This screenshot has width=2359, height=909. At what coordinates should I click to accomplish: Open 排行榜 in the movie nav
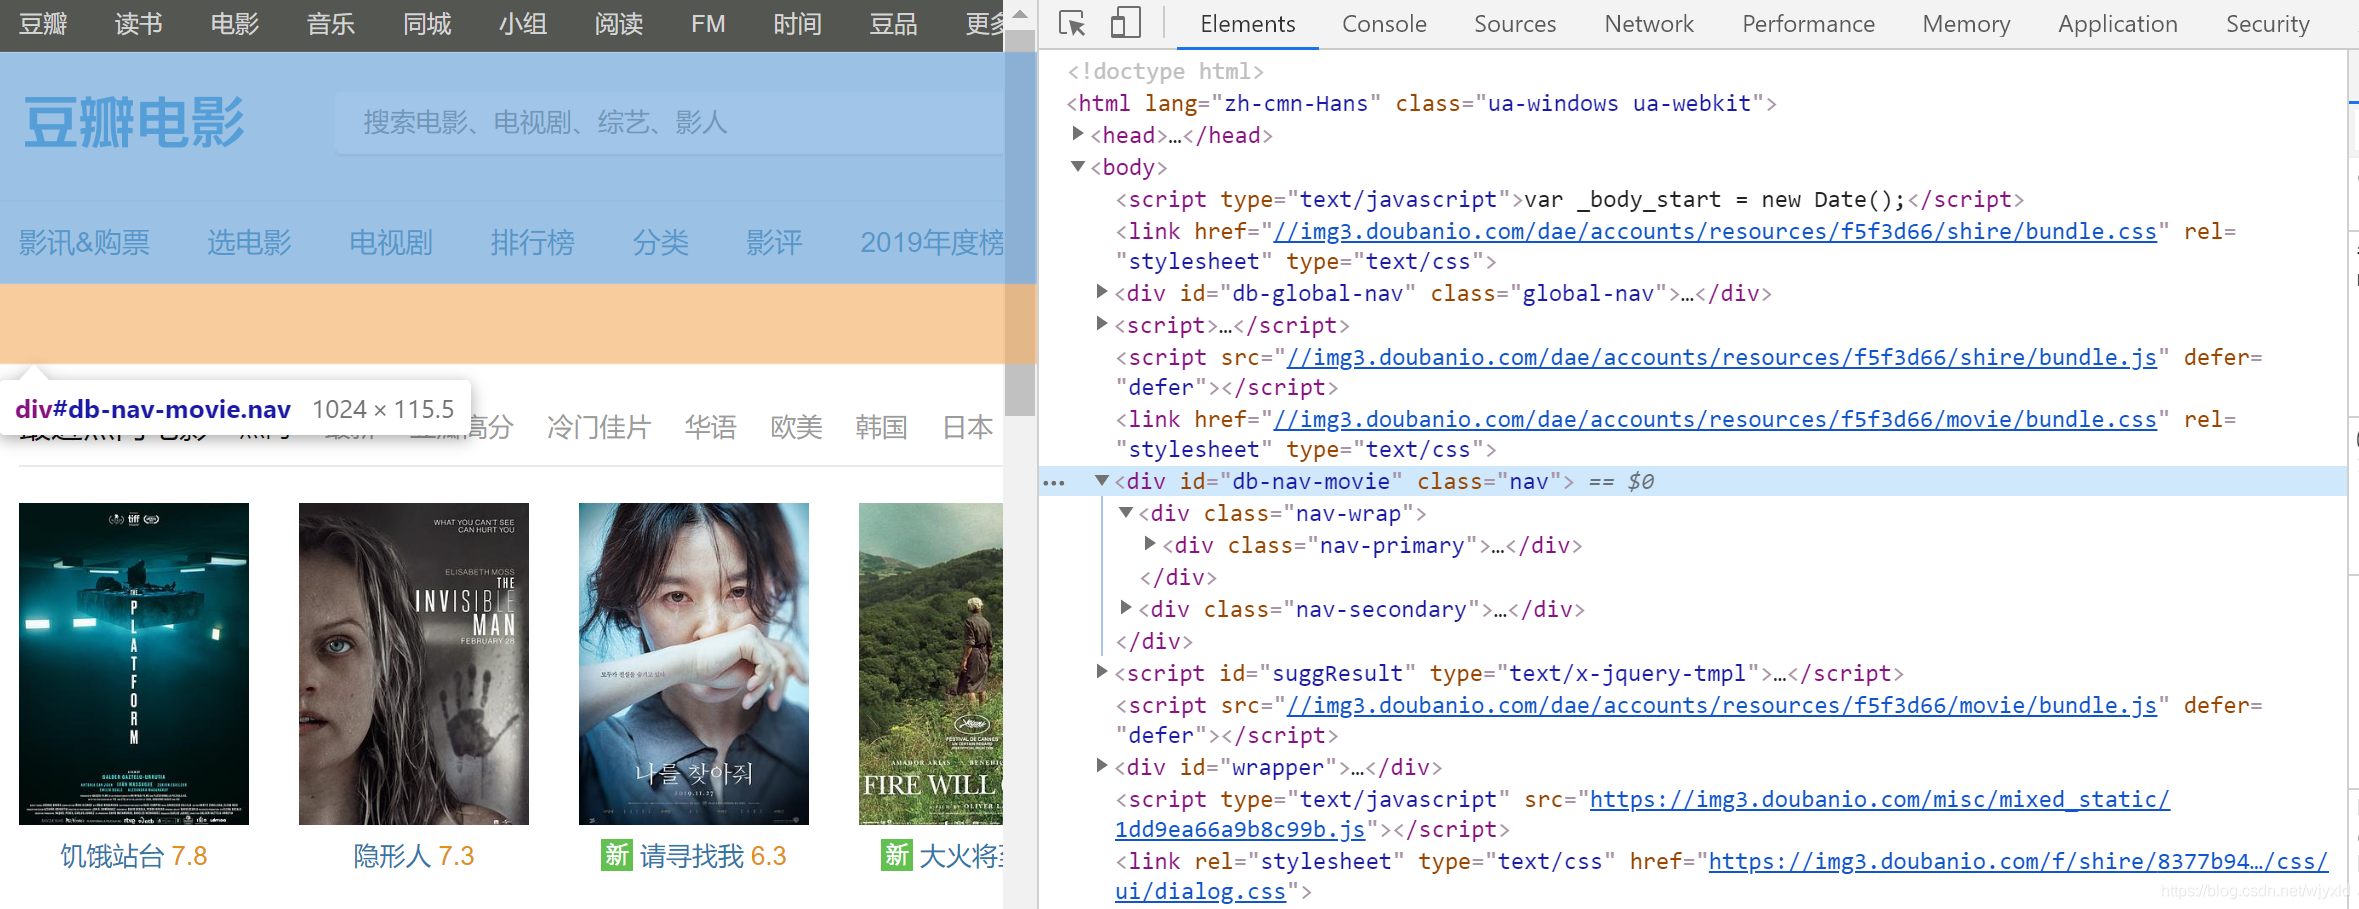click(533, 242)
